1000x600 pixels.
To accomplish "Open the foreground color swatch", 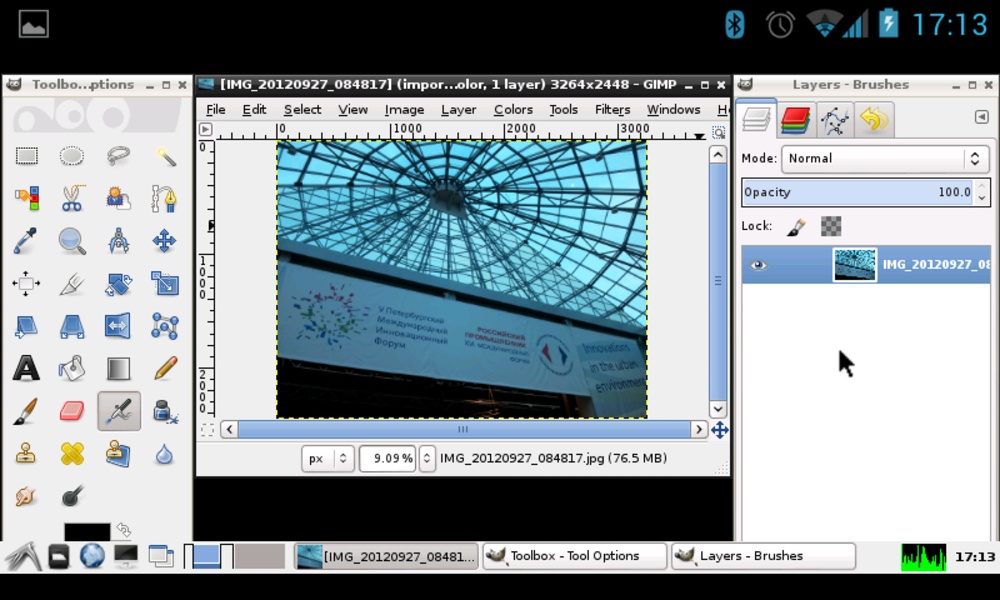I will [x=87, y=532].
